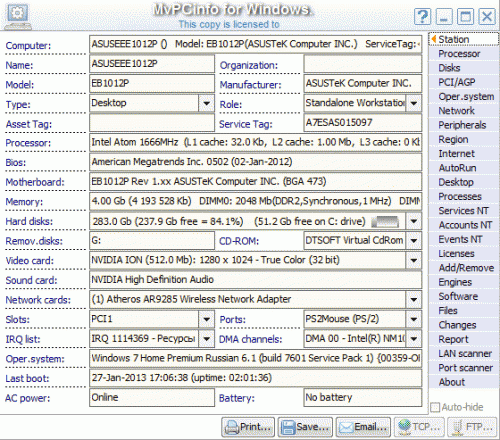Image resolution: width=500 pixels, height=440 pixels.
Task: Expand the Video card dropdown
Action: 414,260
